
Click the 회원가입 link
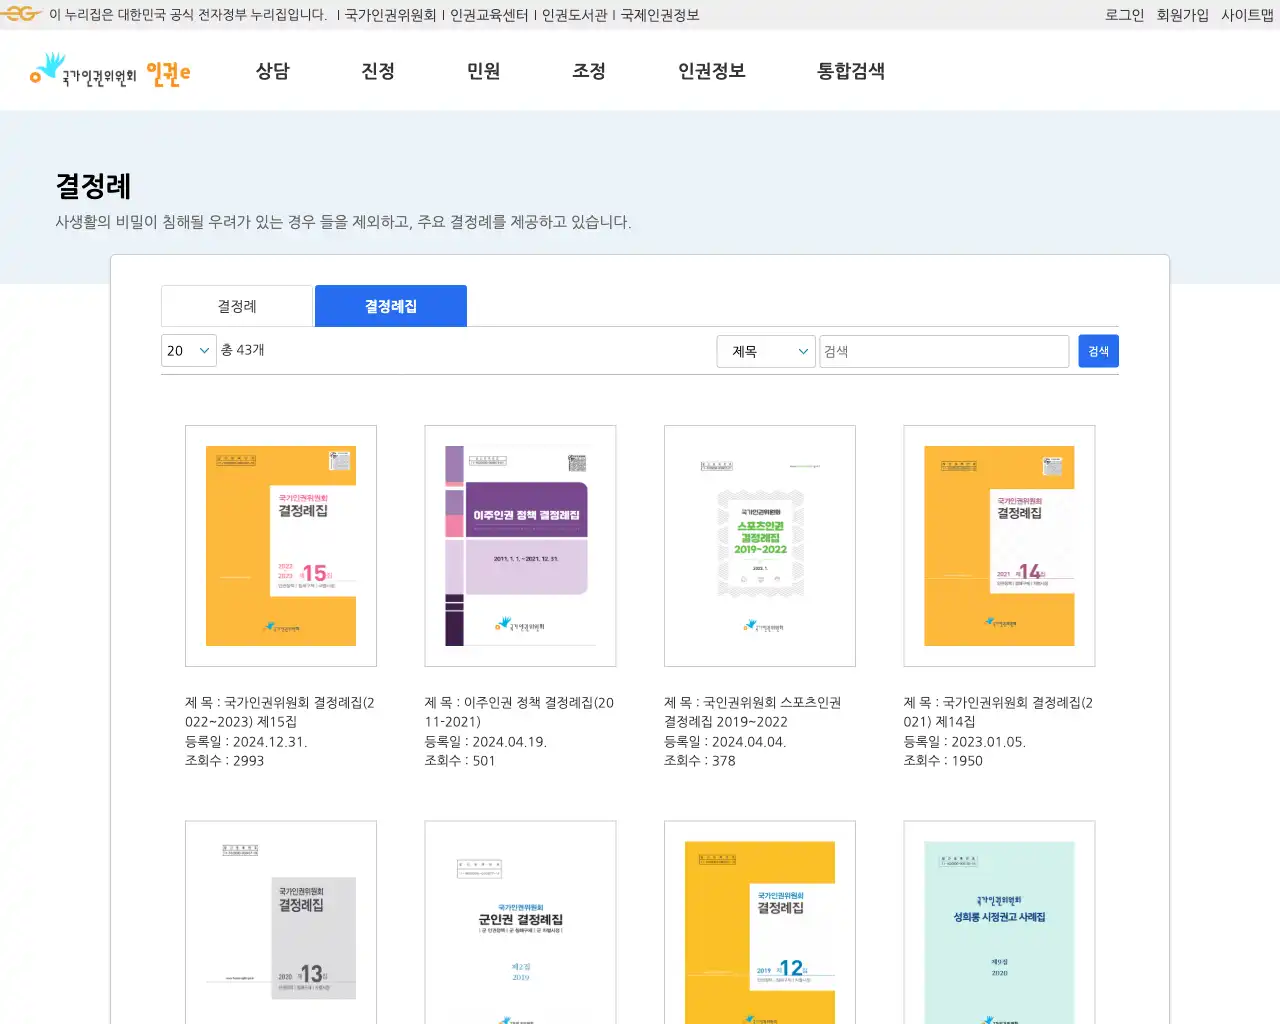(1183, 15)
